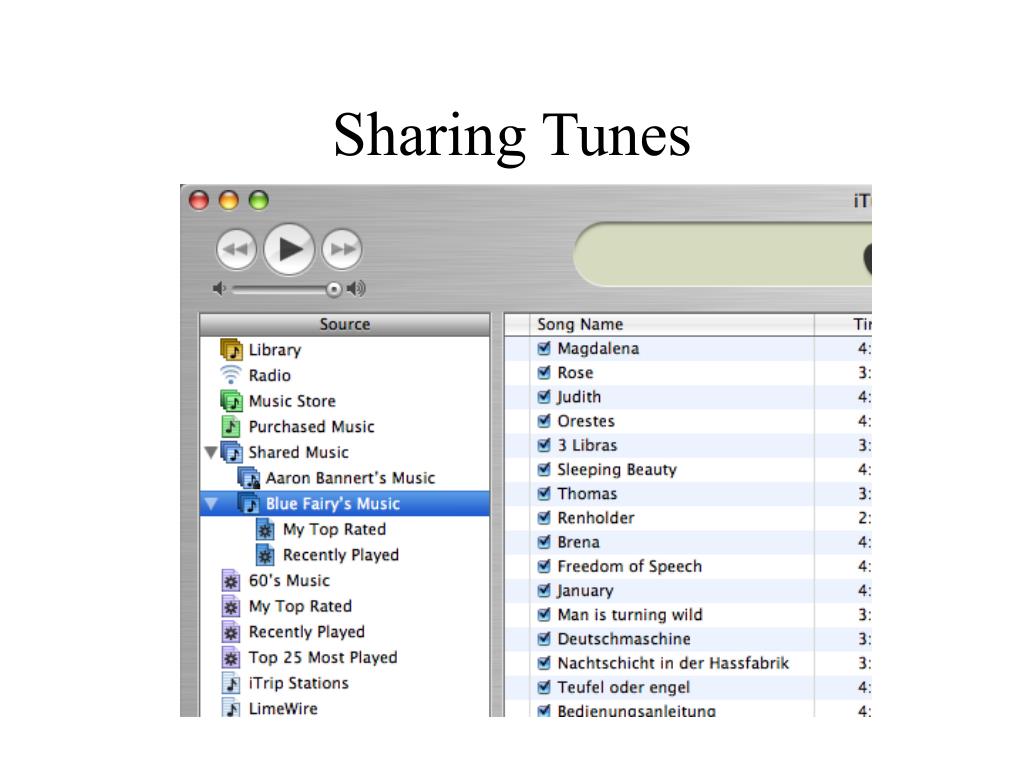Image resolution: width=1024 pixels, height=768 pixels.
Task: Uncheck the Judith song checkbox
Action: pyautogui.click(x=543, y=396)
